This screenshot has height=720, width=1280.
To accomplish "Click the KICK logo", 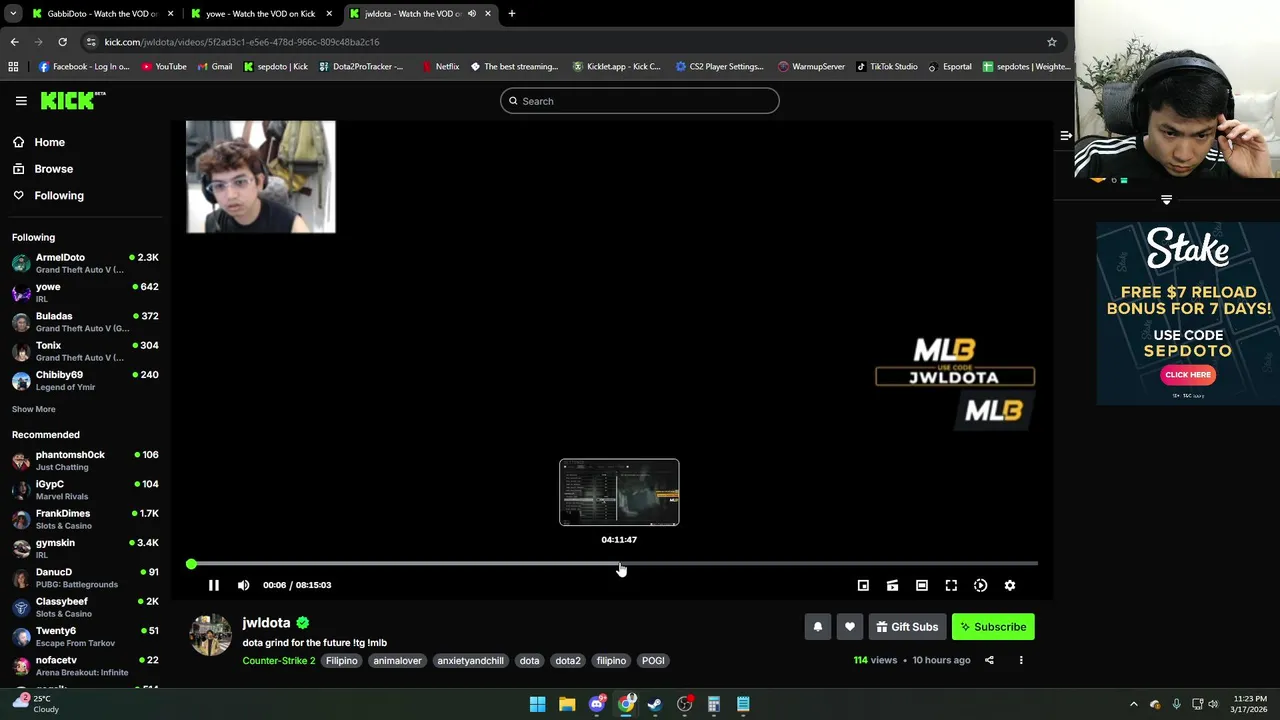I will 72,100.
